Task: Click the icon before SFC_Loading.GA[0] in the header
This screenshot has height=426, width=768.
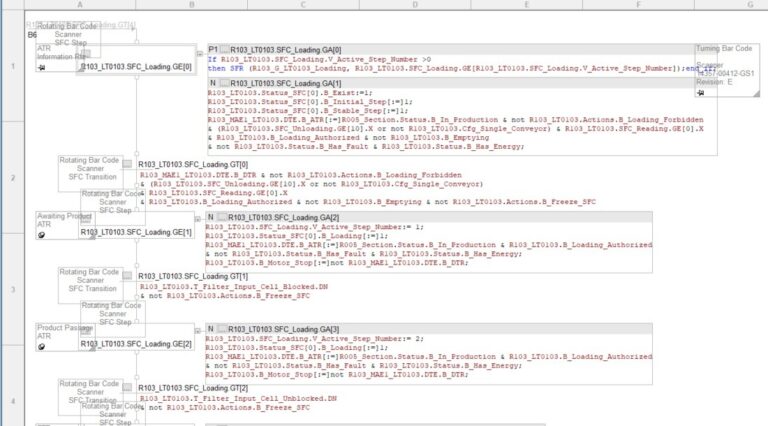Action: click(224, 49)
